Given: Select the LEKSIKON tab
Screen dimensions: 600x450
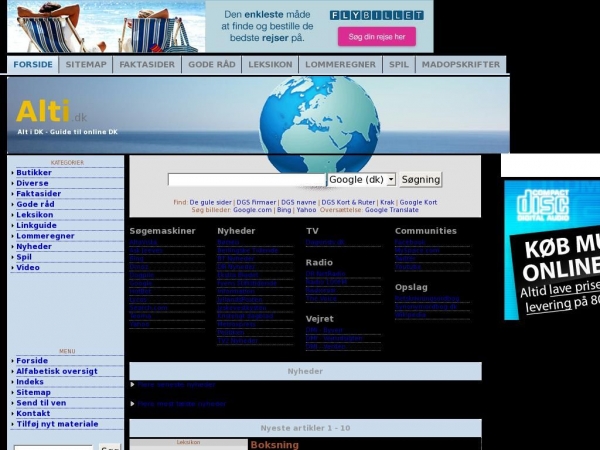Looking at the screenshot, I should coord(270,64).
